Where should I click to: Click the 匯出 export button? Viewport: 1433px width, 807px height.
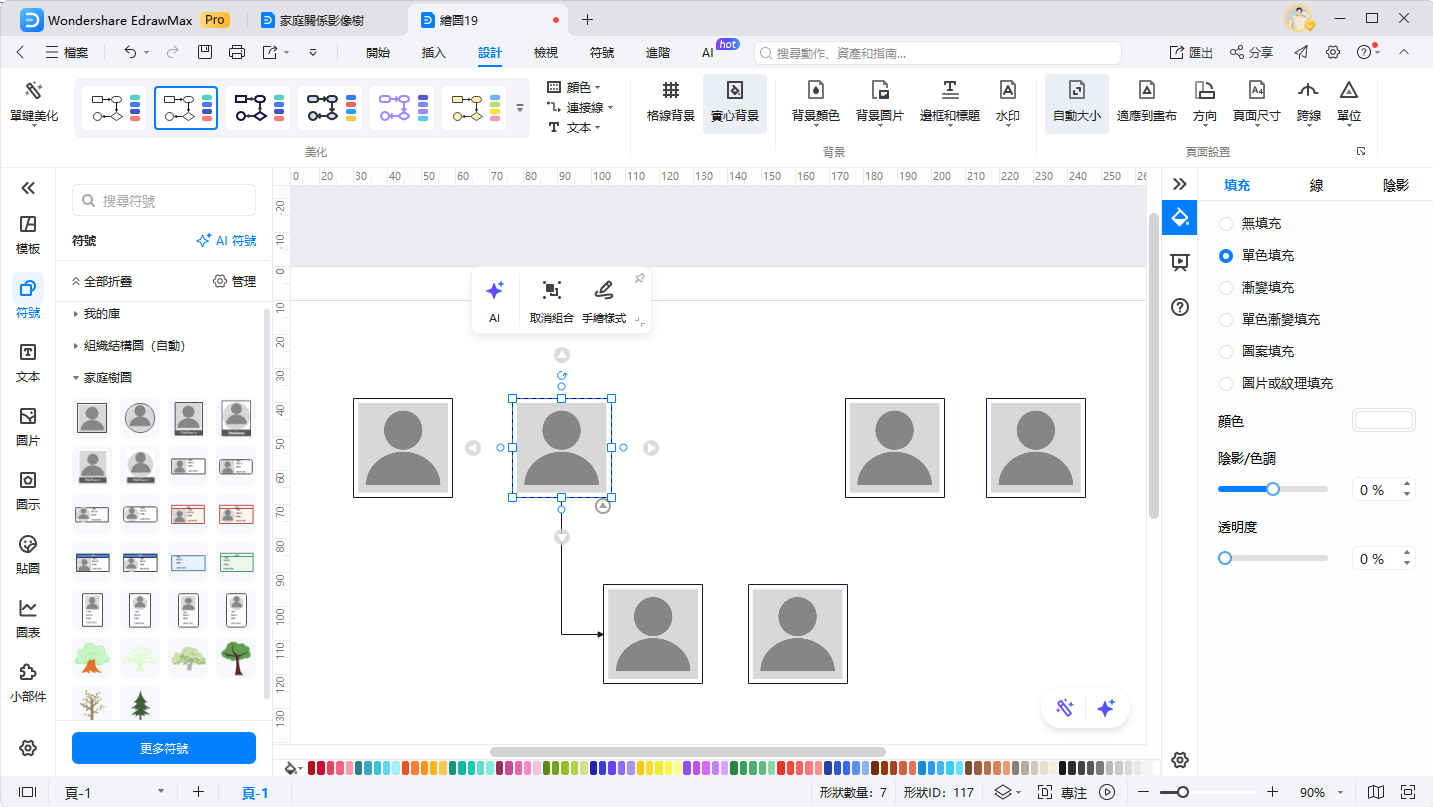1191,53
